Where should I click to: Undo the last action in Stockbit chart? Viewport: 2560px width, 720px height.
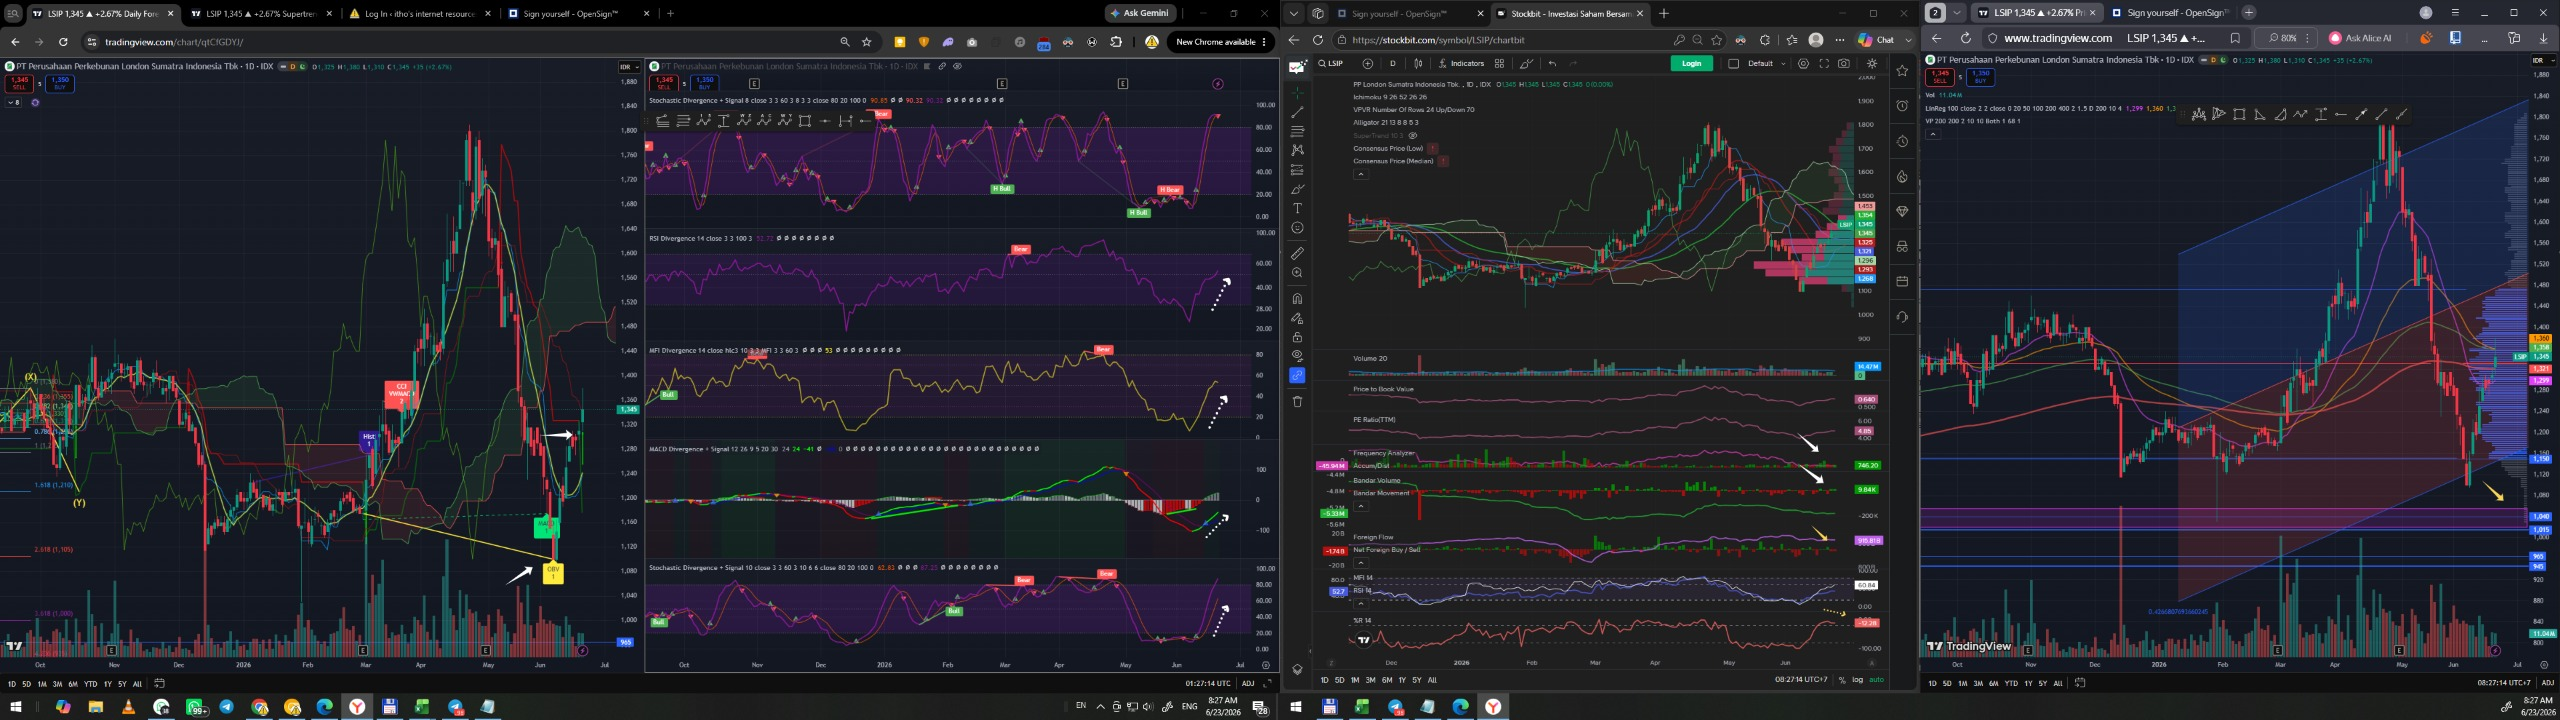1552,63
